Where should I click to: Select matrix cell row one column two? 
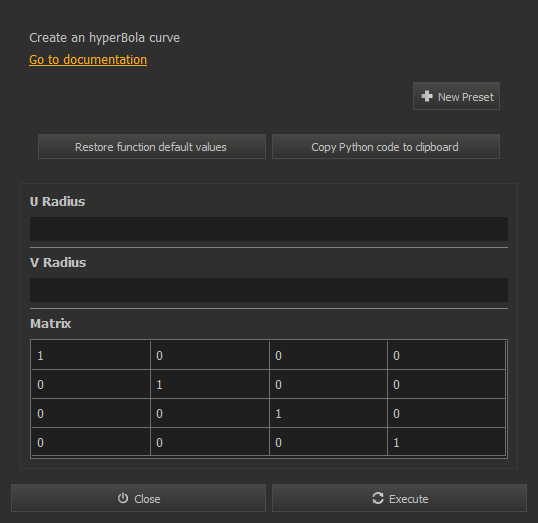click(x=210, y=355)
